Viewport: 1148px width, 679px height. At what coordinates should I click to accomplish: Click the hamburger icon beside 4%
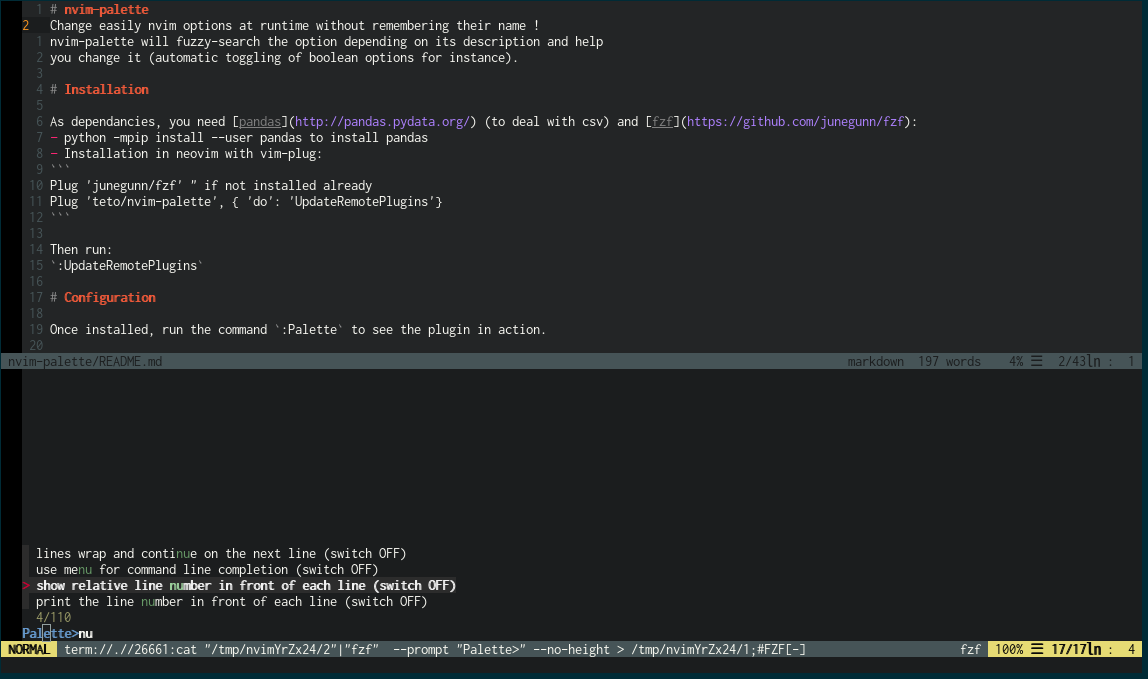pyautogui.click(x=1037, y=361)
